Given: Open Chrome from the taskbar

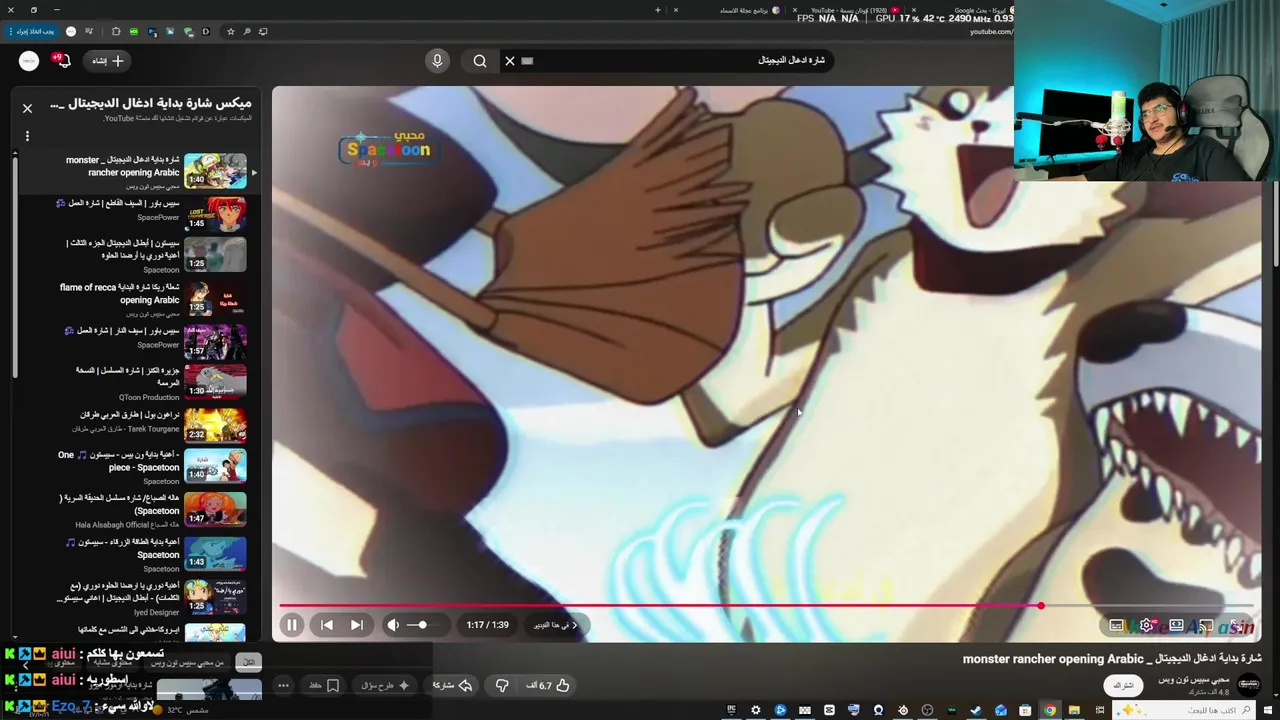Looking at the screenshot, I should 1049,710.
